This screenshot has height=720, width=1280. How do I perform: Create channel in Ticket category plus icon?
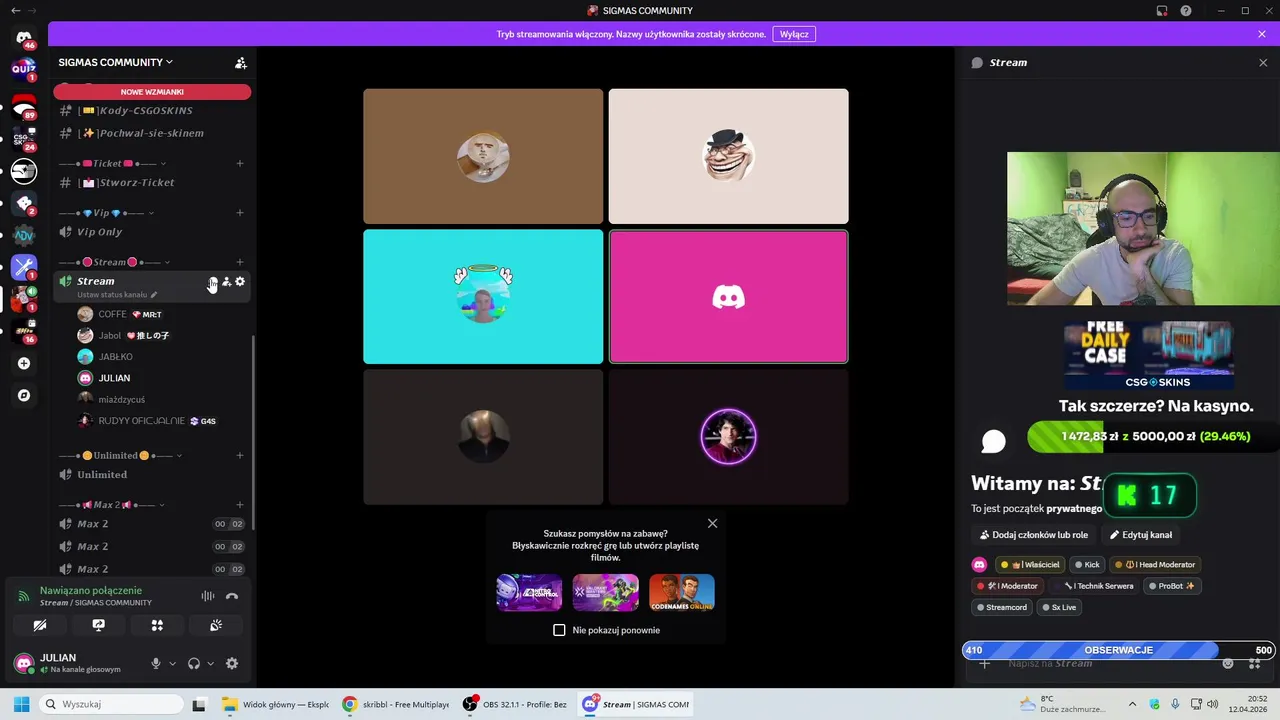point(240,163)
